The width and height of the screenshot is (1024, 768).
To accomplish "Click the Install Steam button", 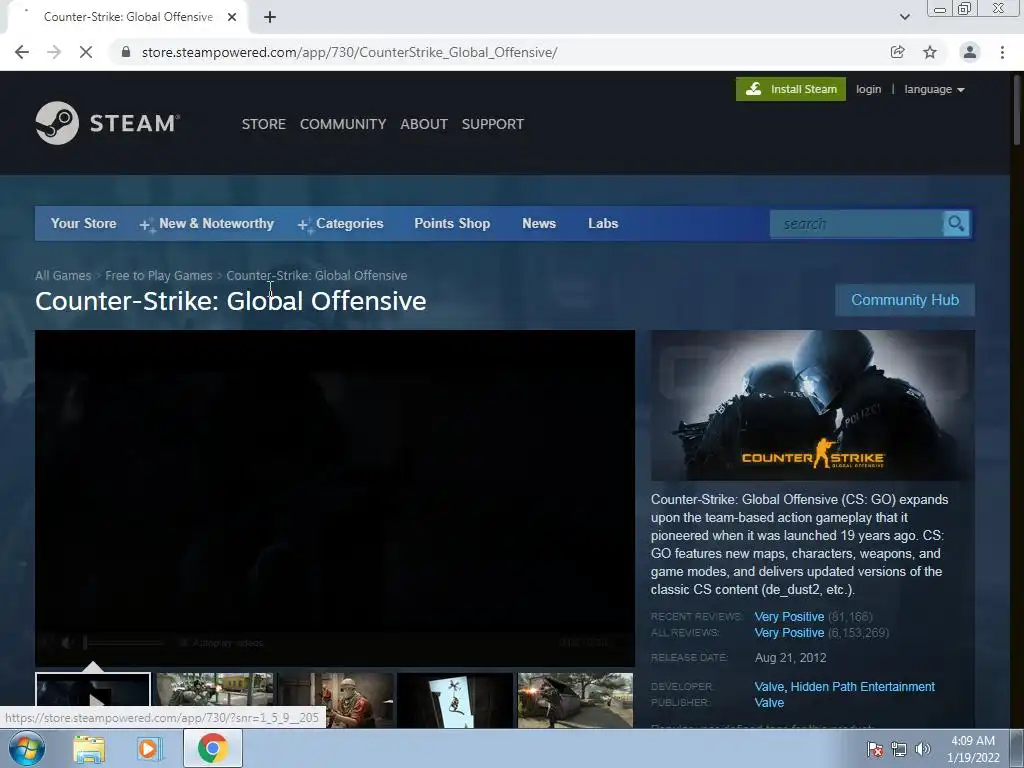I will pyautogui.click(x=791, y=89).
